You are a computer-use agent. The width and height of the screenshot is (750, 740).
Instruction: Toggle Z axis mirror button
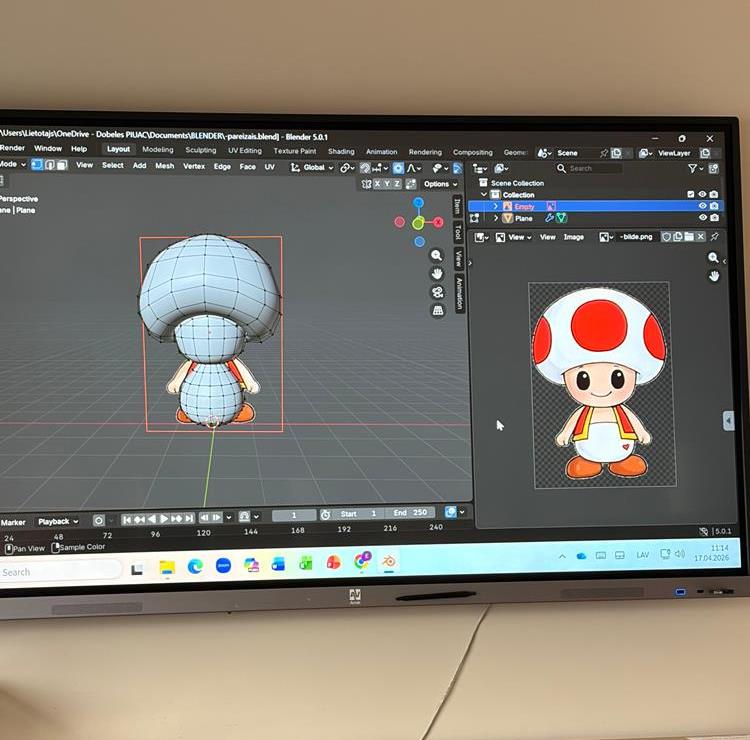point(397,184)
